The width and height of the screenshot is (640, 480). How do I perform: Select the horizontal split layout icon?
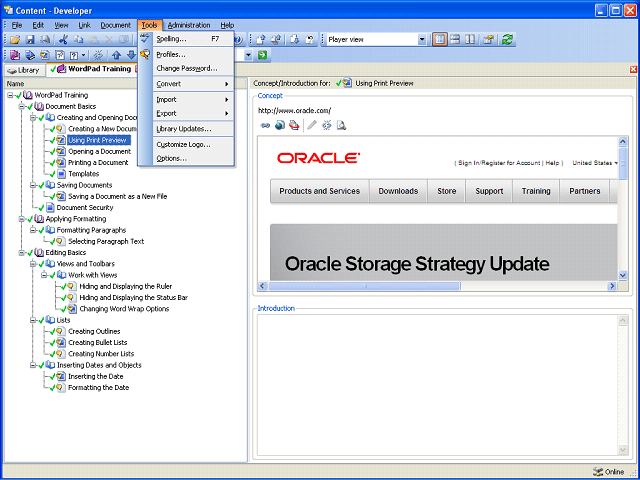(x=455, y=40)
